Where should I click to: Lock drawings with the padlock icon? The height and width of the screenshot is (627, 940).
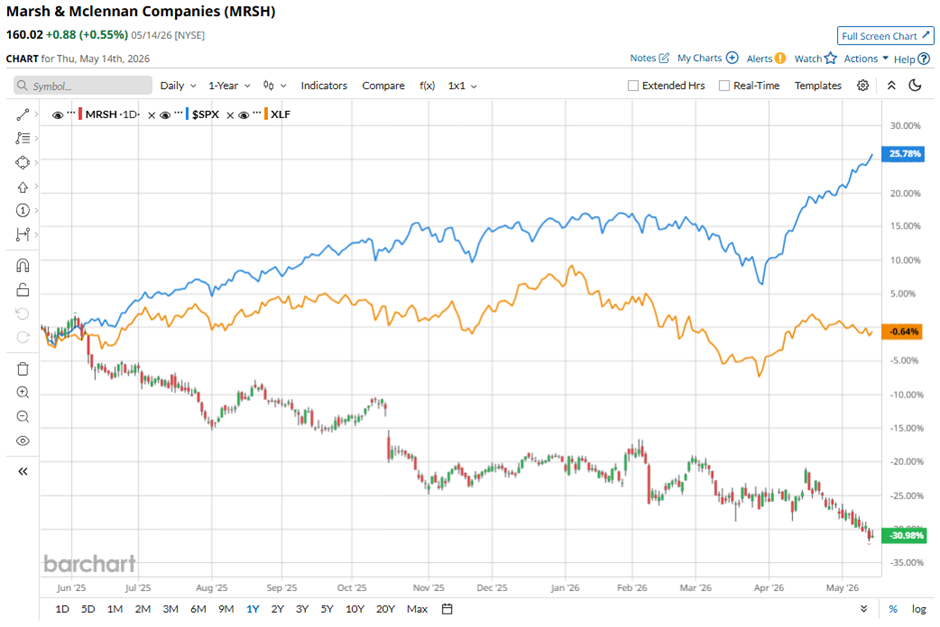click(x=23, y=290)
